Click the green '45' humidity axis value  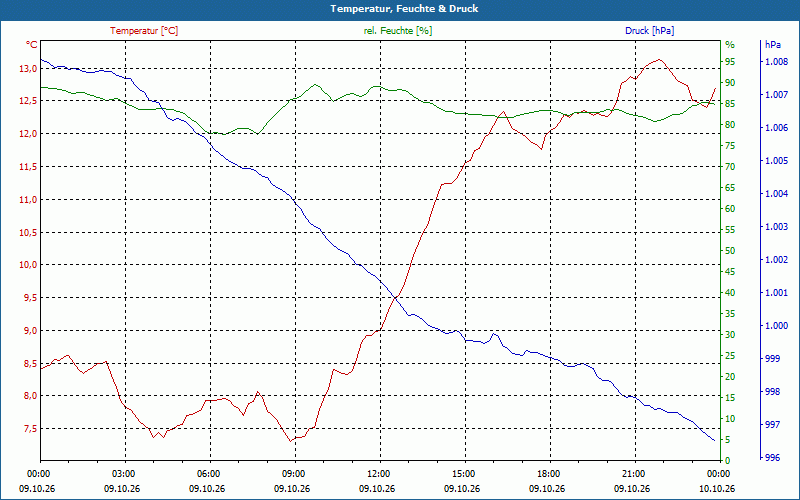730,272
